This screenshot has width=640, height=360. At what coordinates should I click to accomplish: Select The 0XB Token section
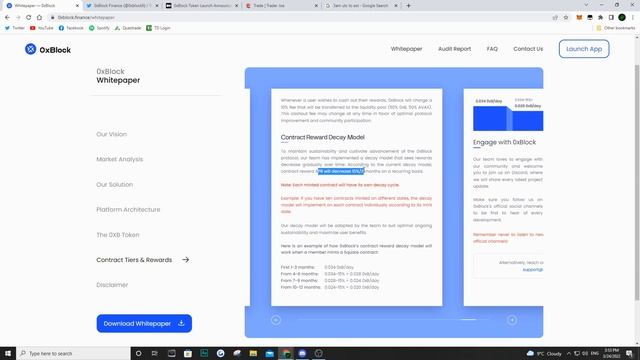118,235
